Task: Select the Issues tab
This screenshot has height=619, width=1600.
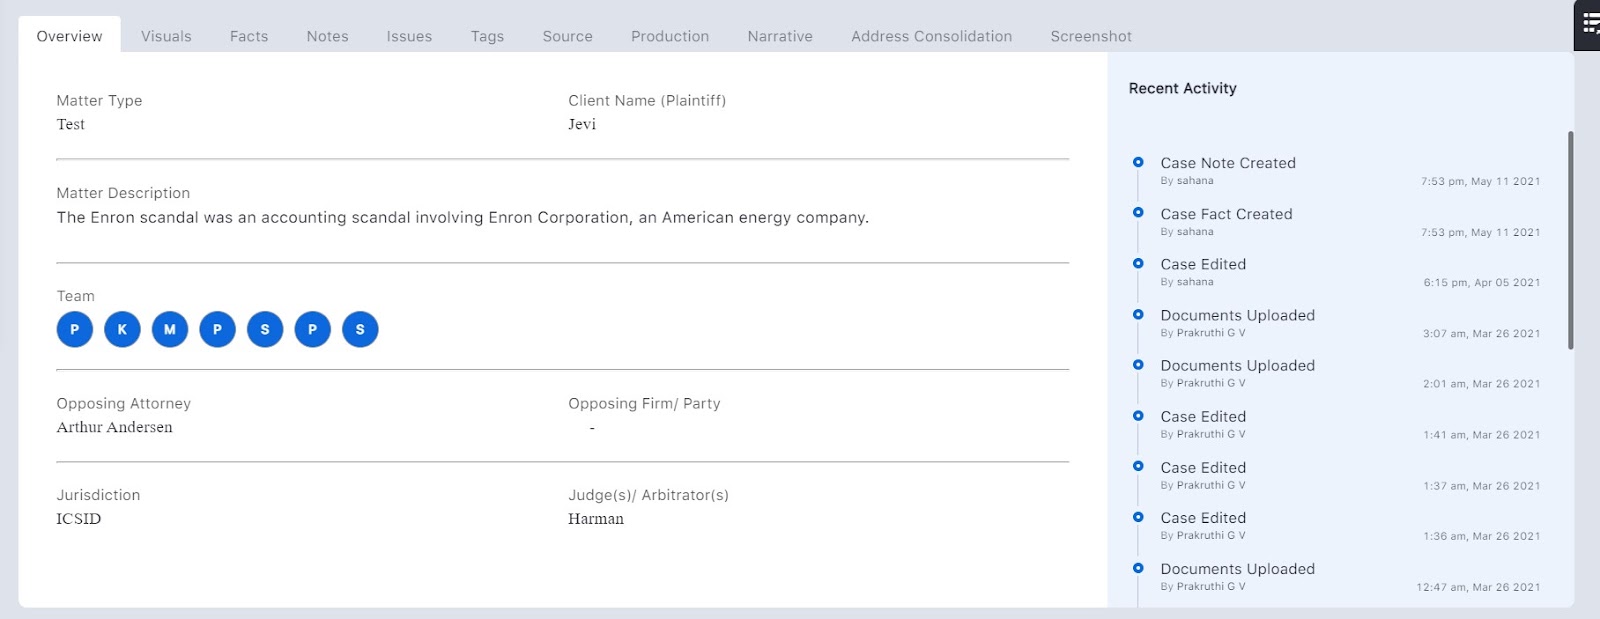Action: (x=409, y=36)
